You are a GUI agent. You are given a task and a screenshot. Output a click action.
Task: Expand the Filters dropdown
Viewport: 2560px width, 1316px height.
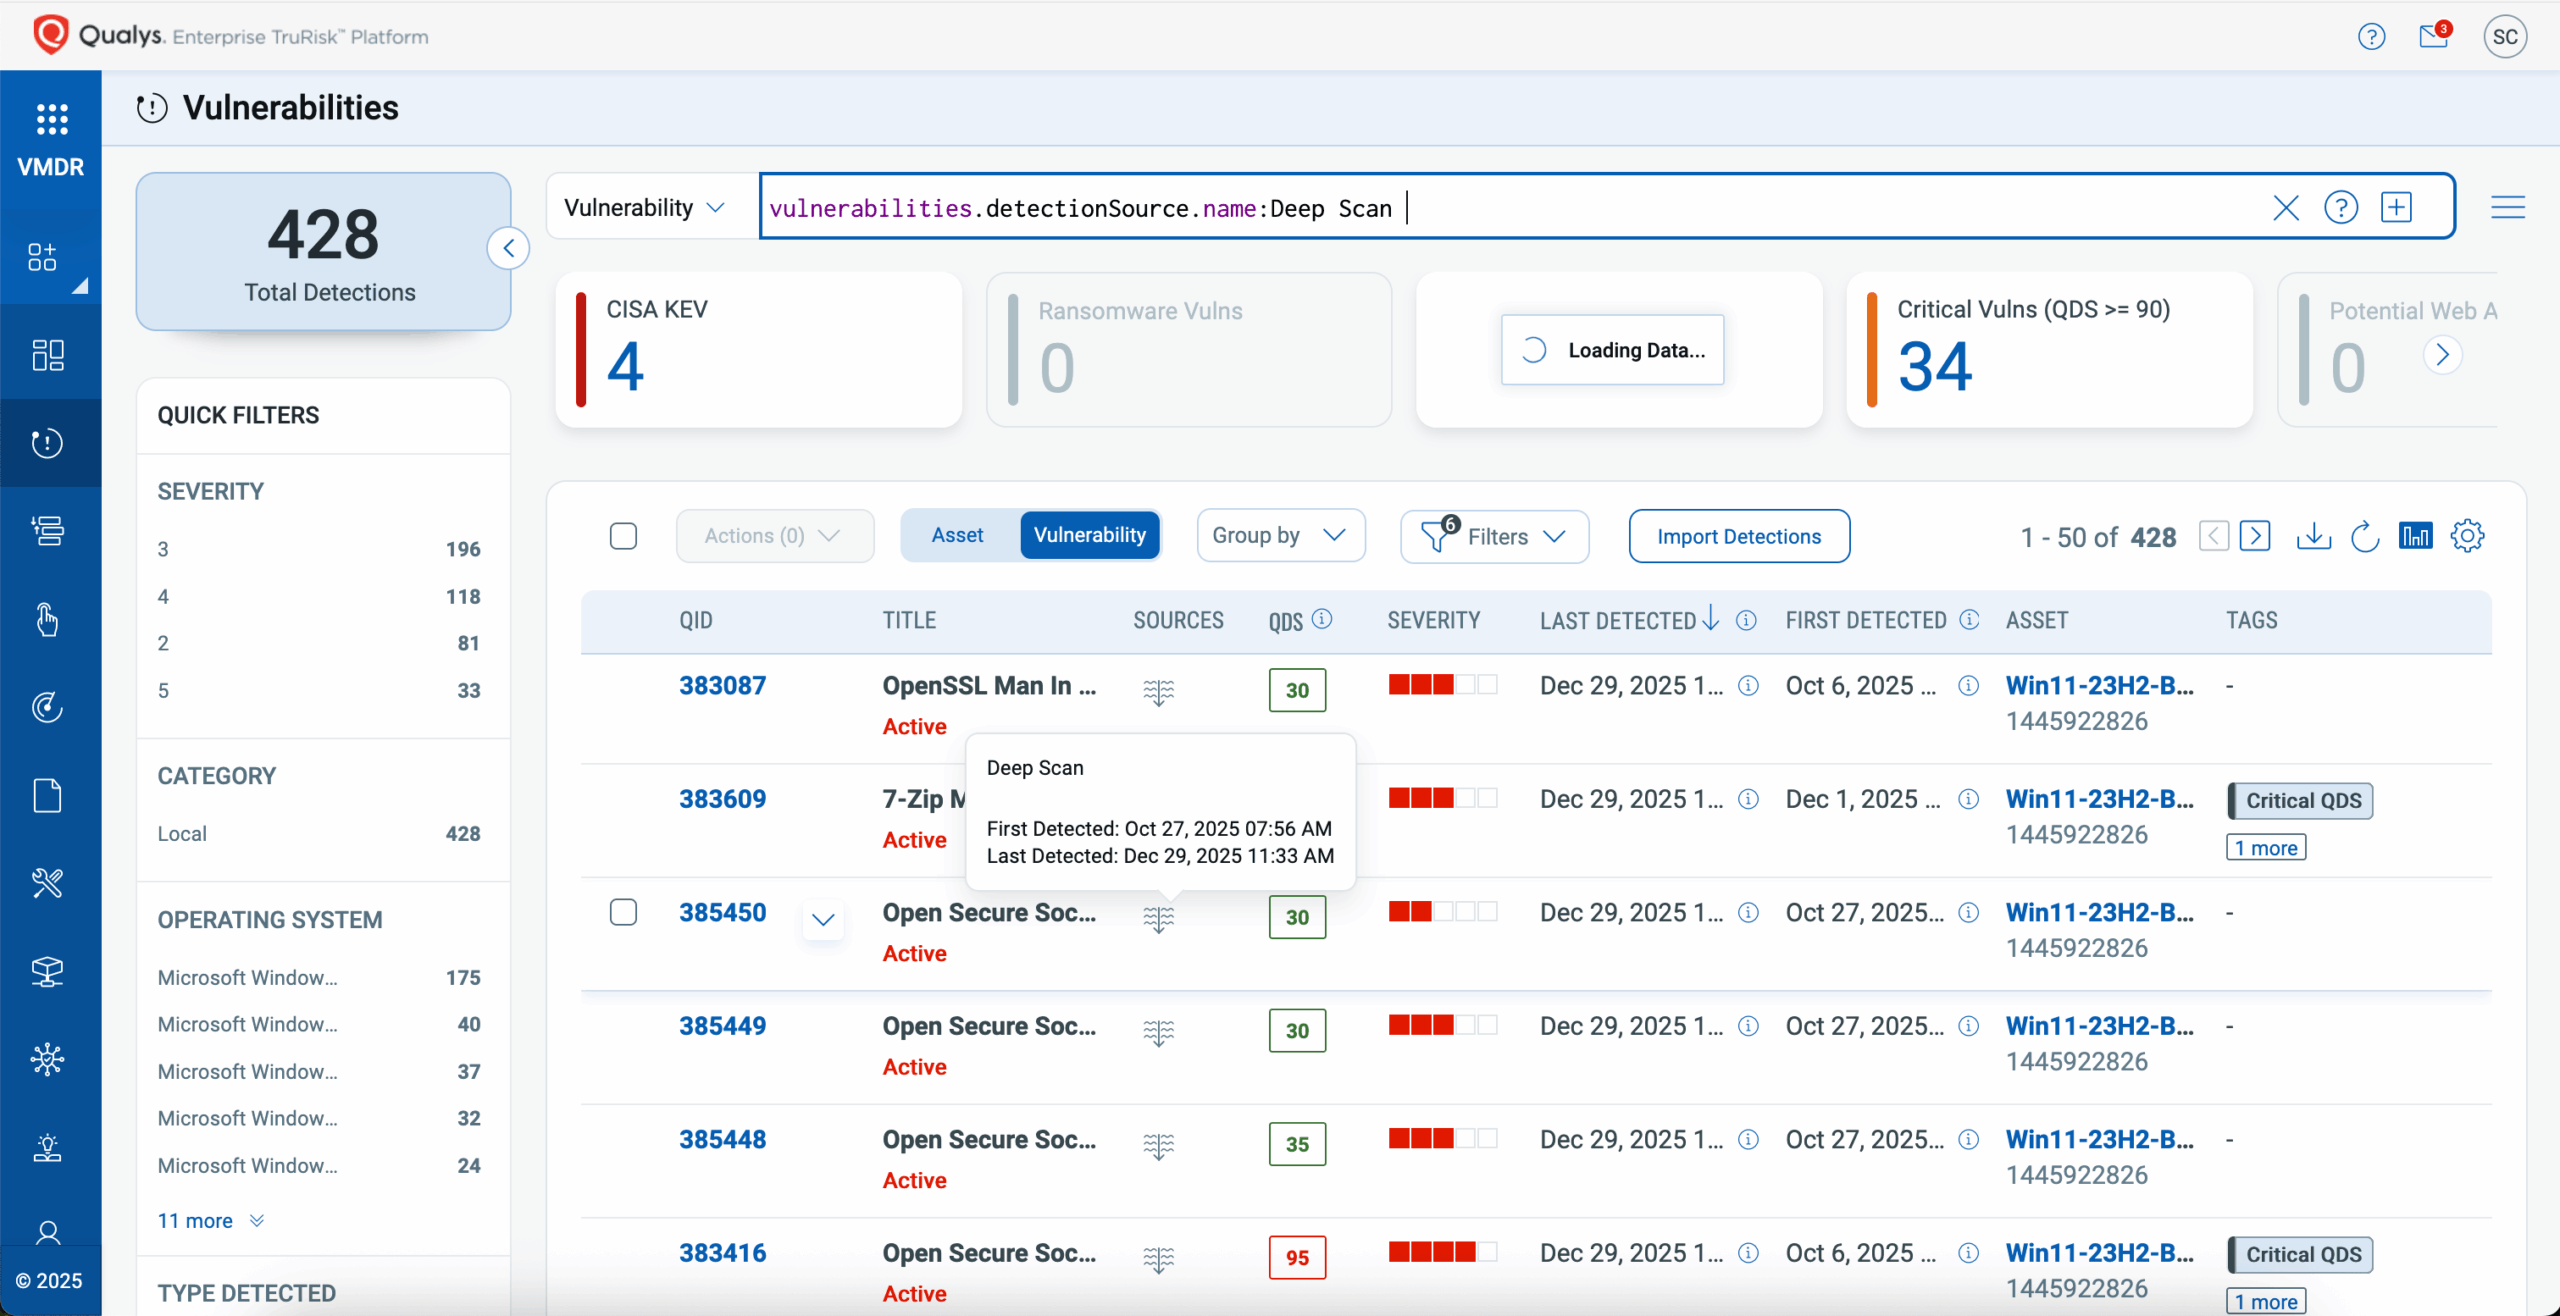pos(1495,536)
